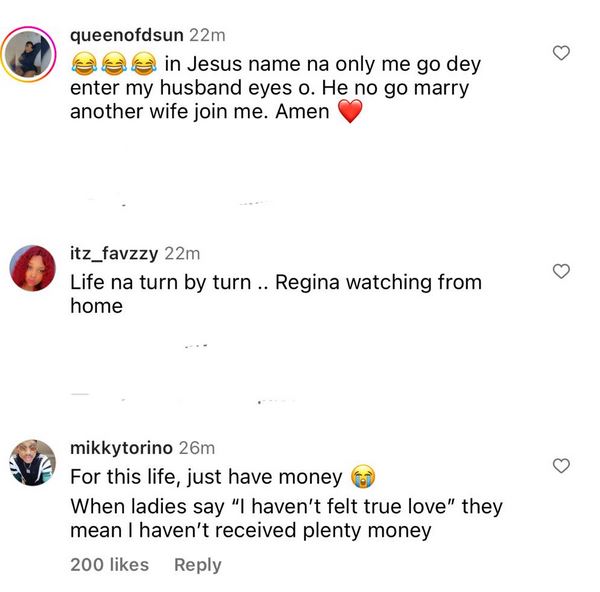Viewport: 600px width, 592px height.
Task: Click the queenofdsun username
Action: click(127, 35)
